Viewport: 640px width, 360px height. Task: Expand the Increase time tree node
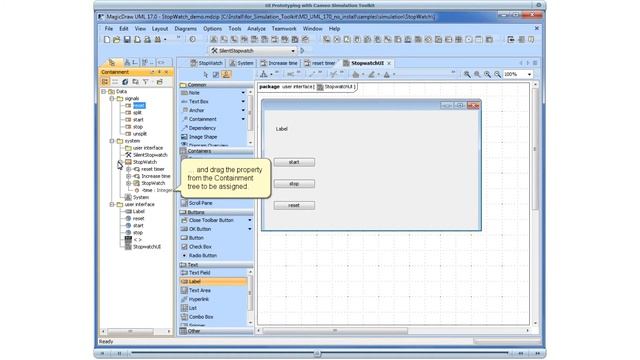click(129, 176)
